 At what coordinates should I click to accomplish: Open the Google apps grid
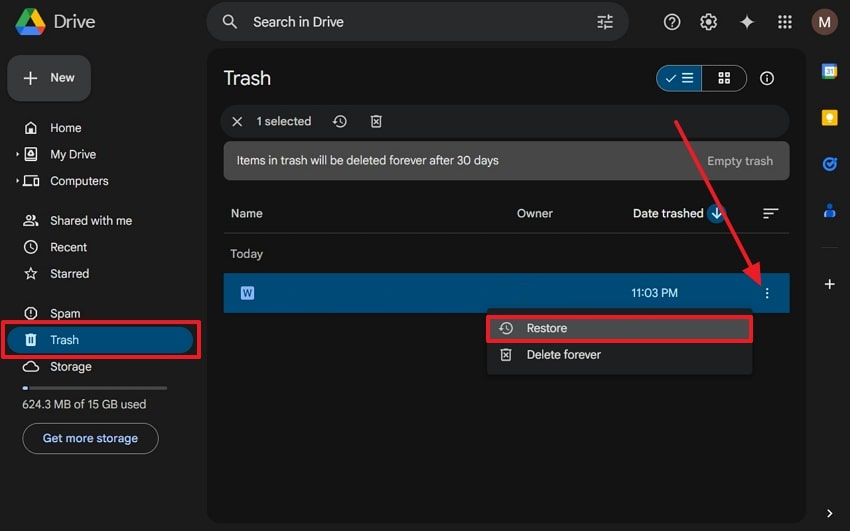[785, 22]
